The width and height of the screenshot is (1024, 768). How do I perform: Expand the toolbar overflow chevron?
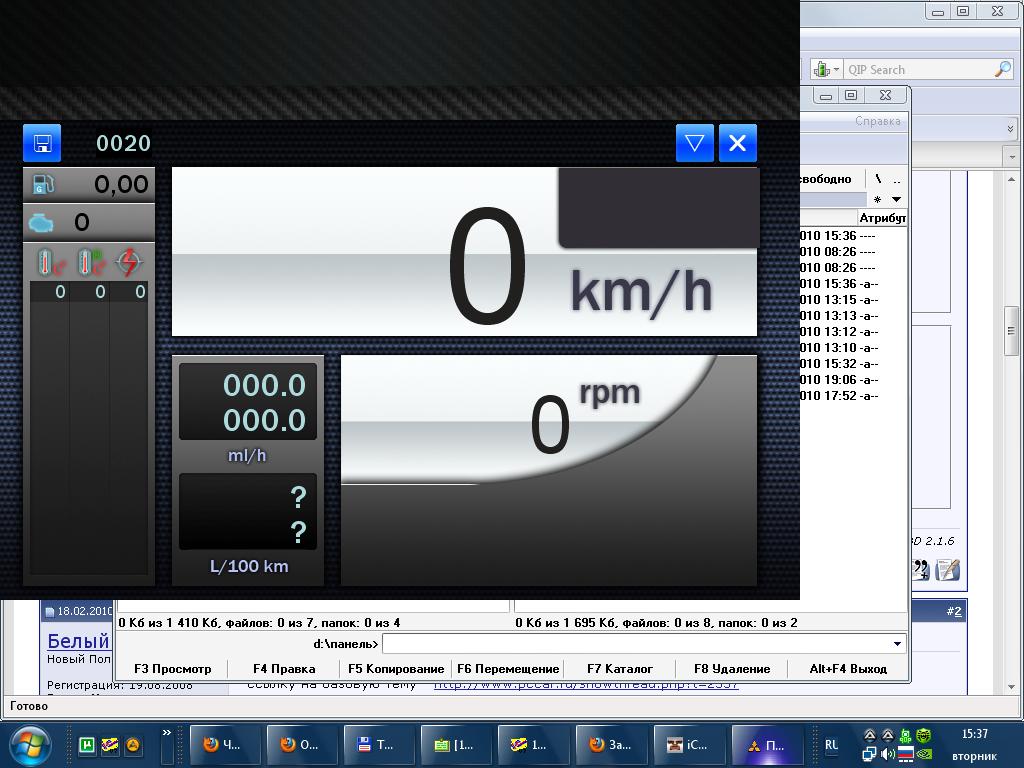[1010, 129]
